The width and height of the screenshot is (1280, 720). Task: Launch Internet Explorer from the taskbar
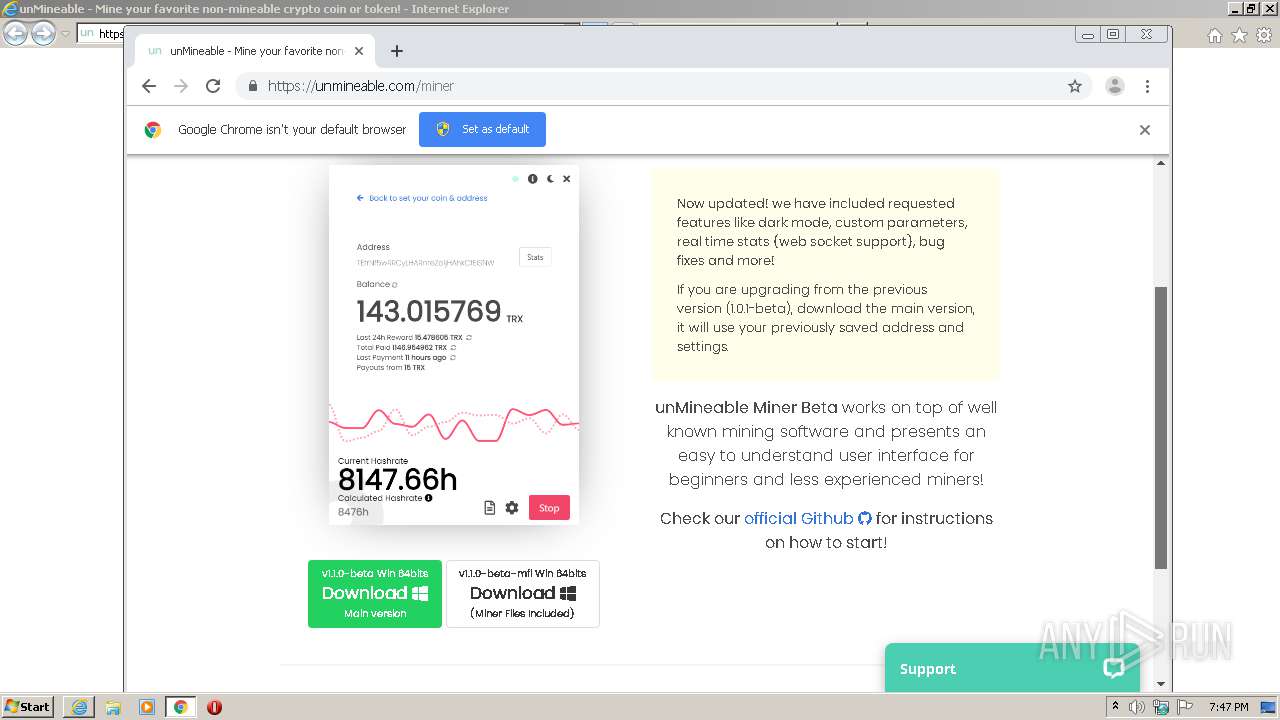point(79,707)
